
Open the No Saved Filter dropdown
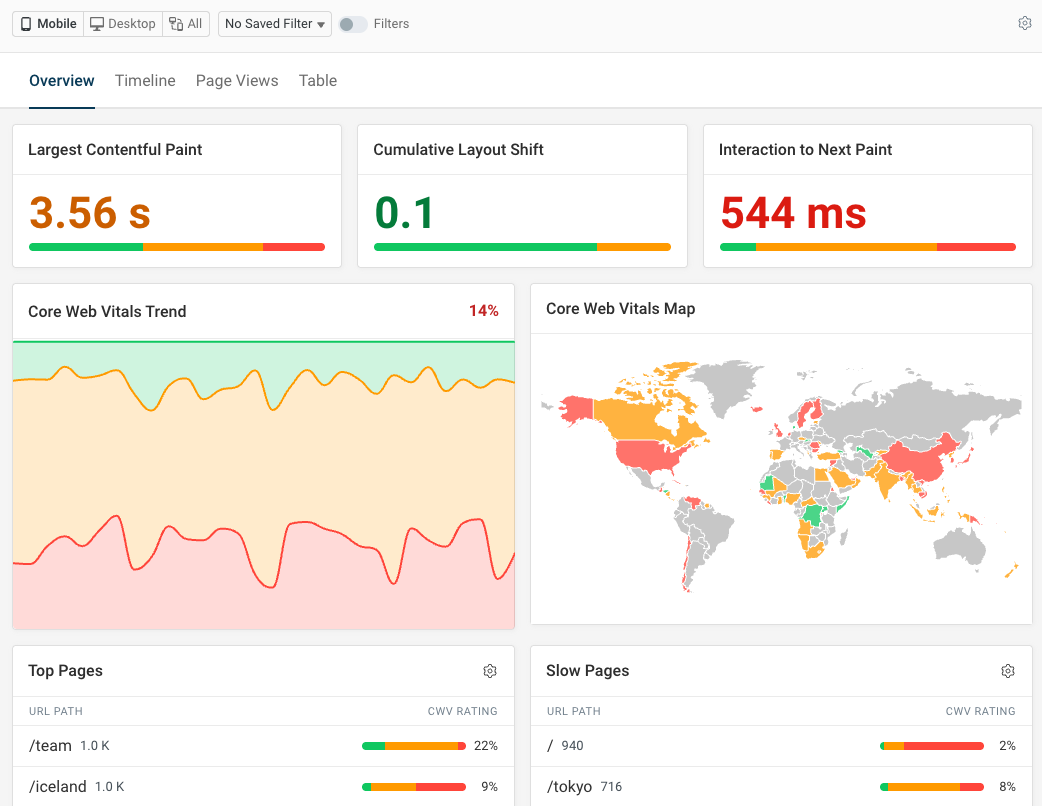pyautogui.click(x=276, y=24)
